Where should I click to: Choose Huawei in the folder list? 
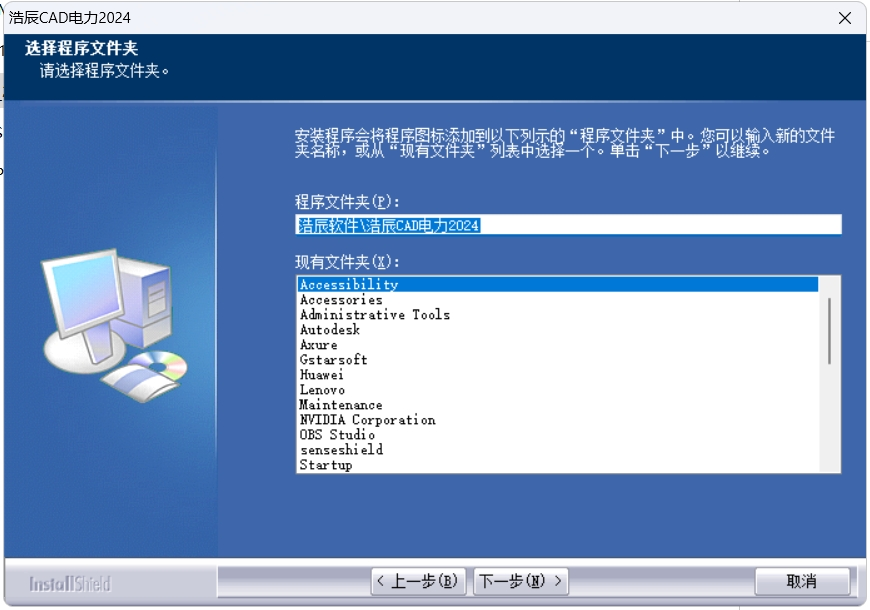point(400,374)
